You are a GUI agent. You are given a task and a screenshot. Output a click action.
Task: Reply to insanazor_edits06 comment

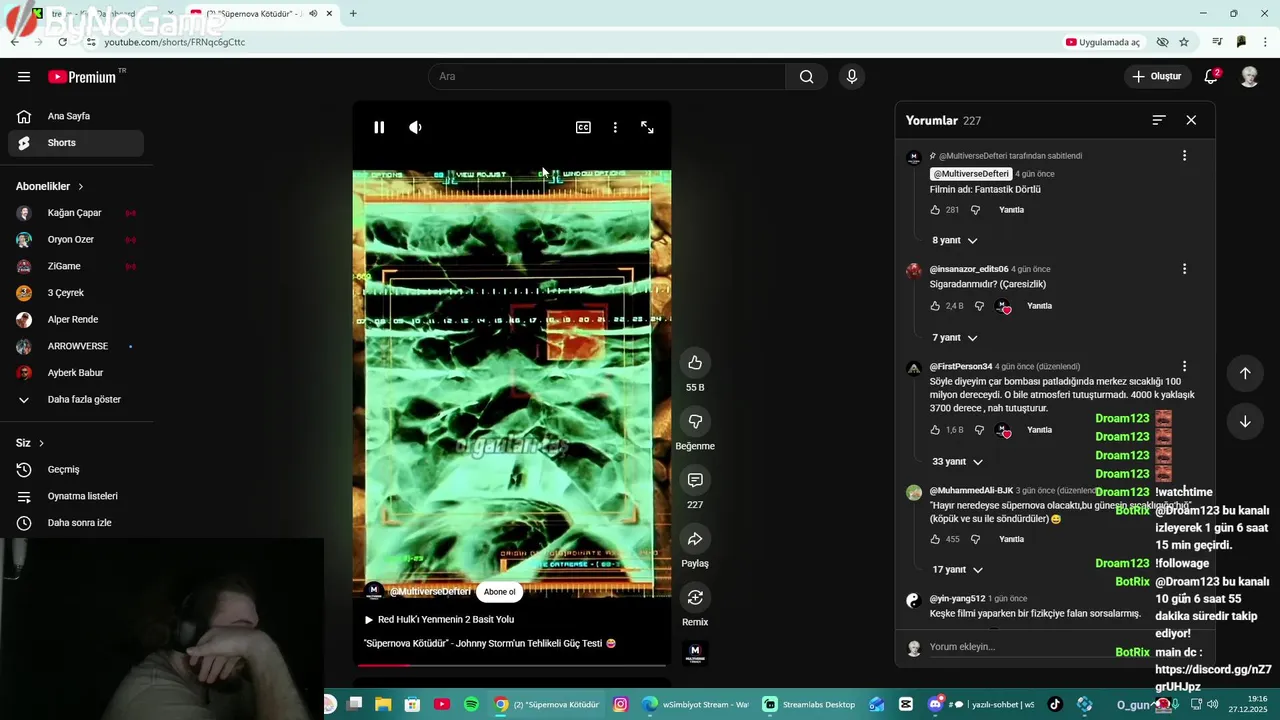1039,306
